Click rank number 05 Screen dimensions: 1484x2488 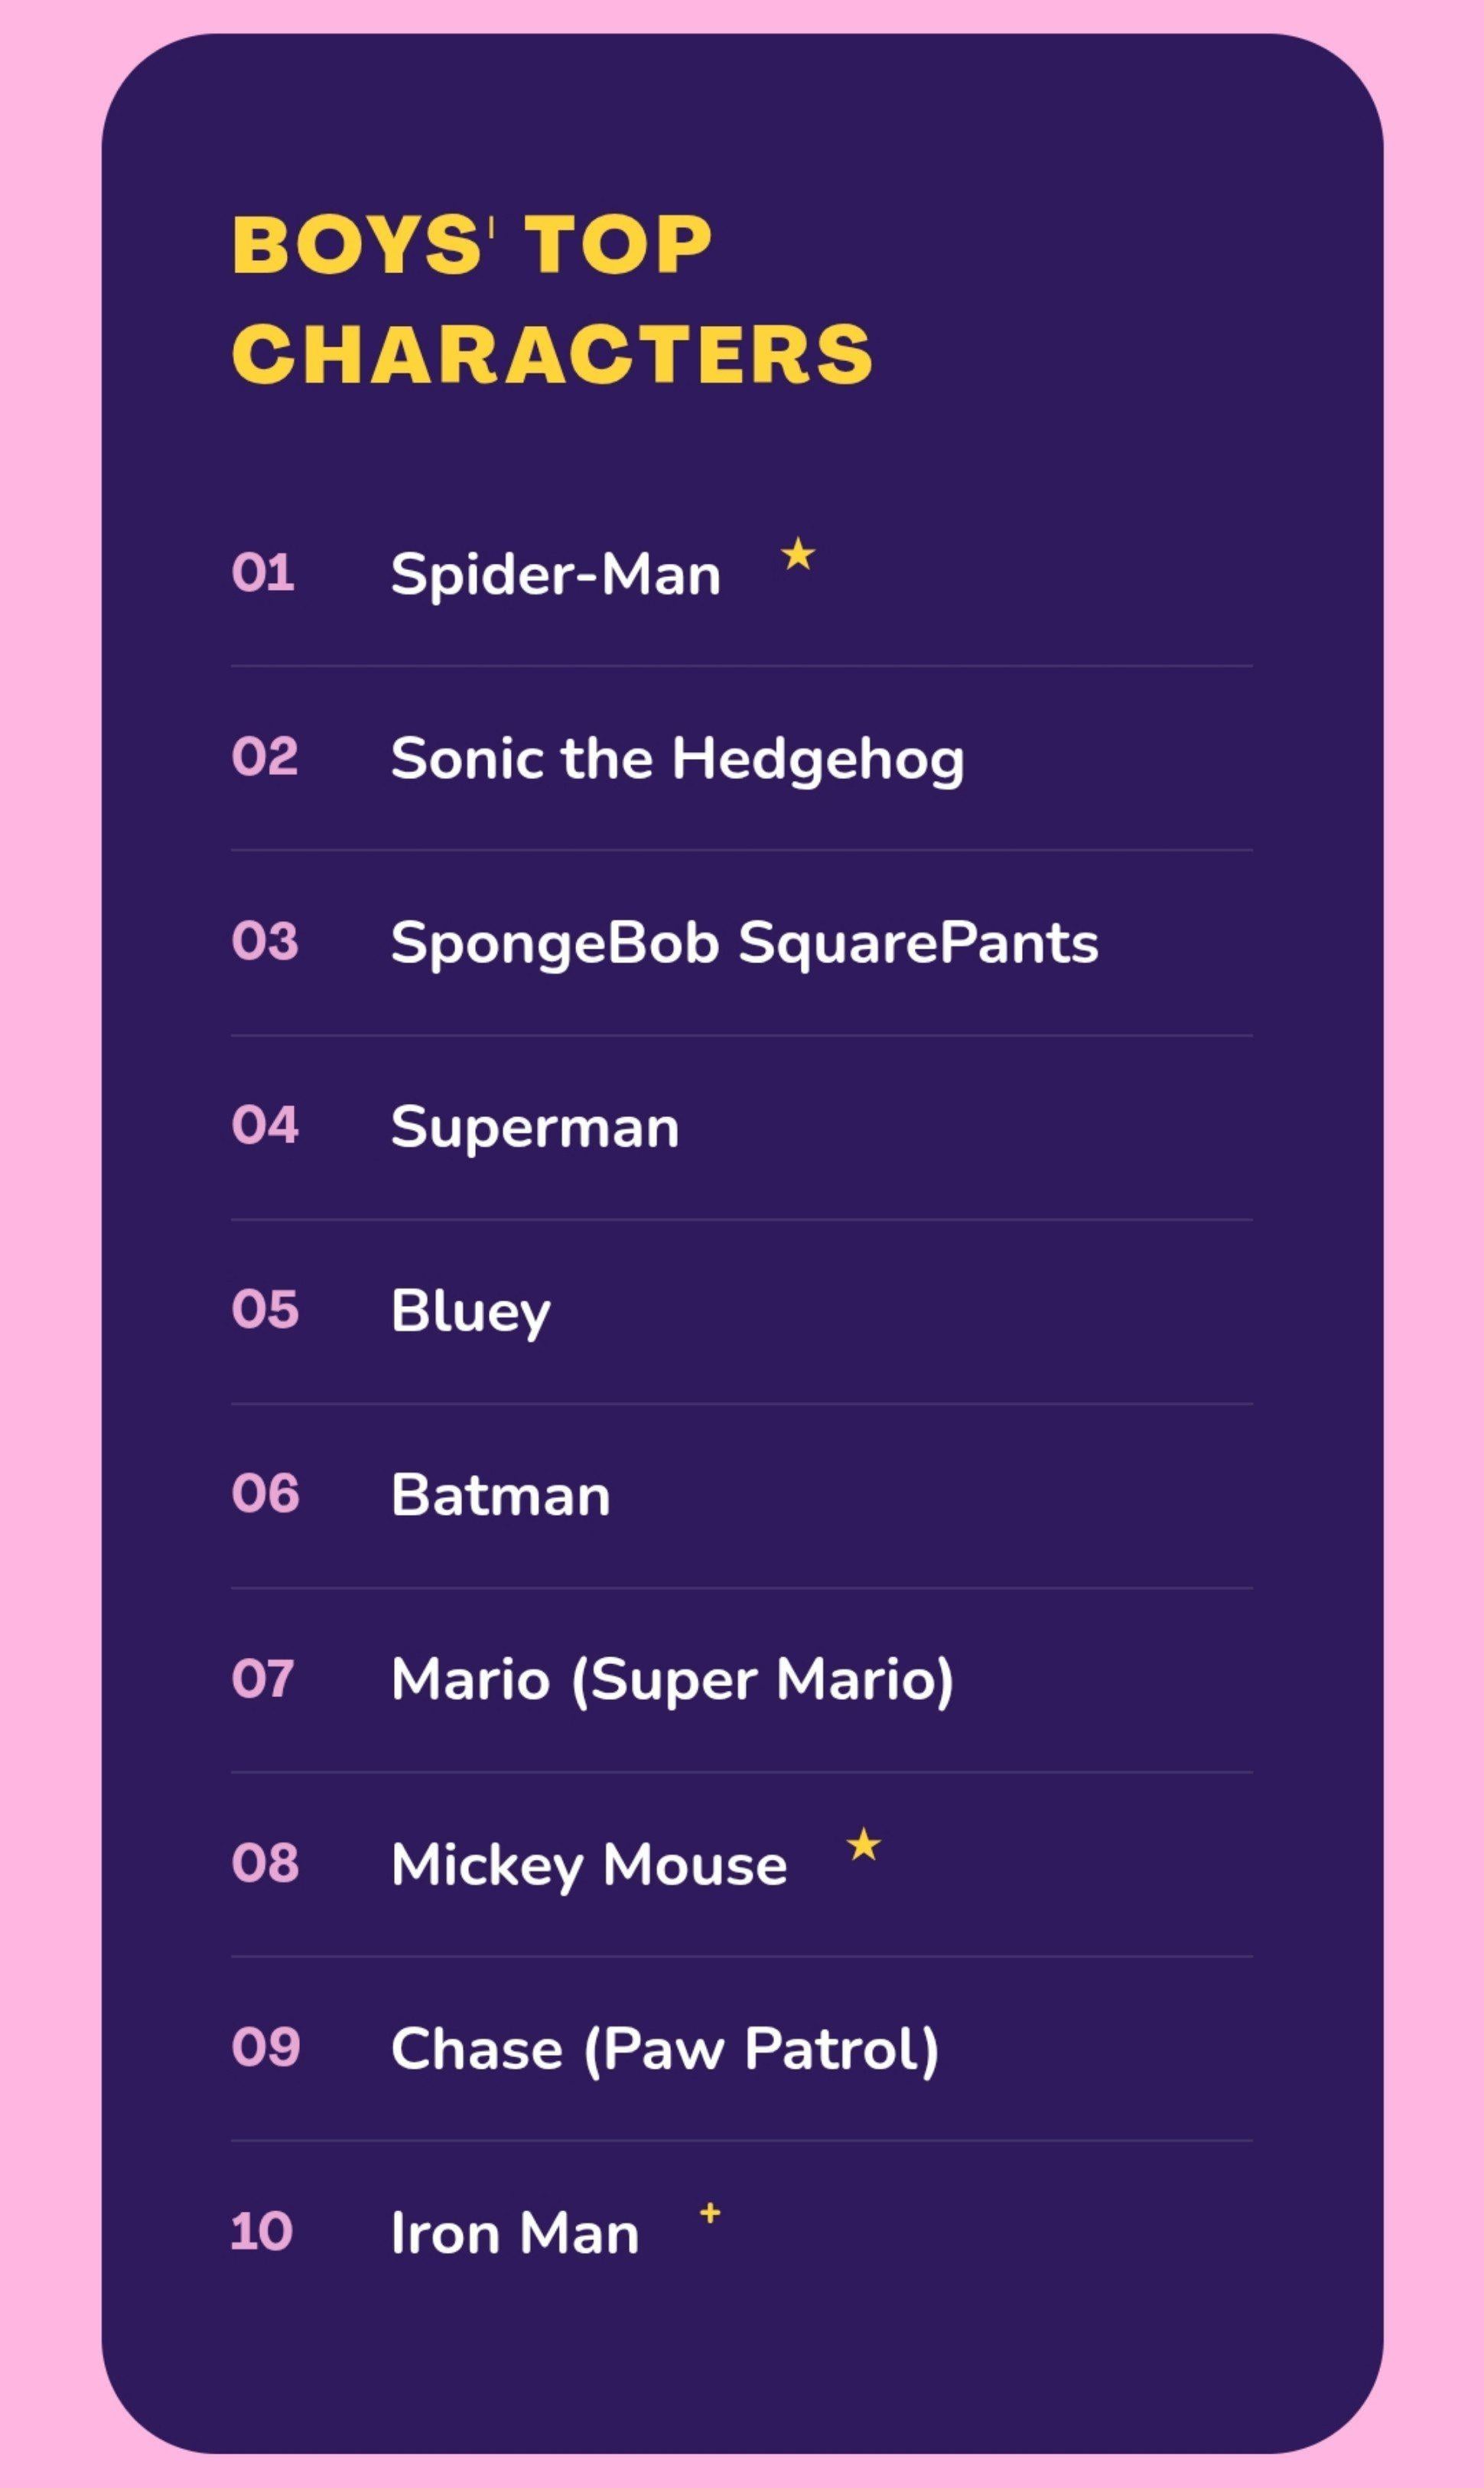[265, 1310]
